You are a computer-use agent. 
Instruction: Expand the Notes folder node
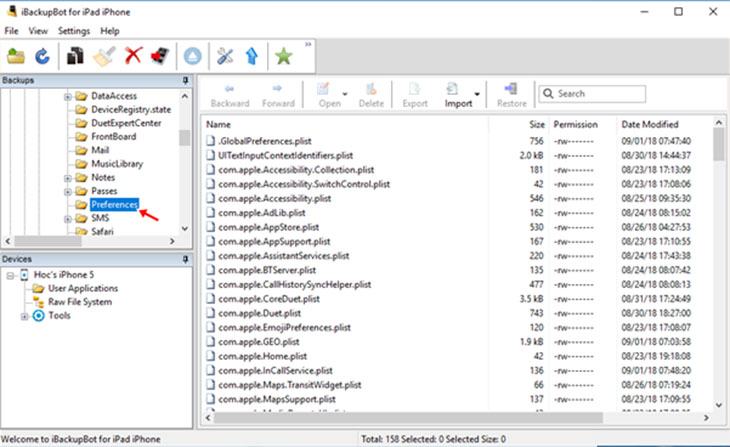tap(68, 178)
